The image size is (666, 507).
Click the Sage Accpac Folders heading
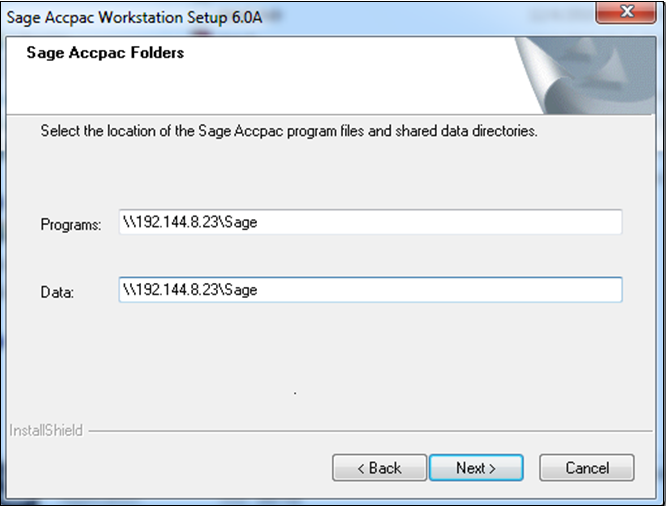[105, 53]
